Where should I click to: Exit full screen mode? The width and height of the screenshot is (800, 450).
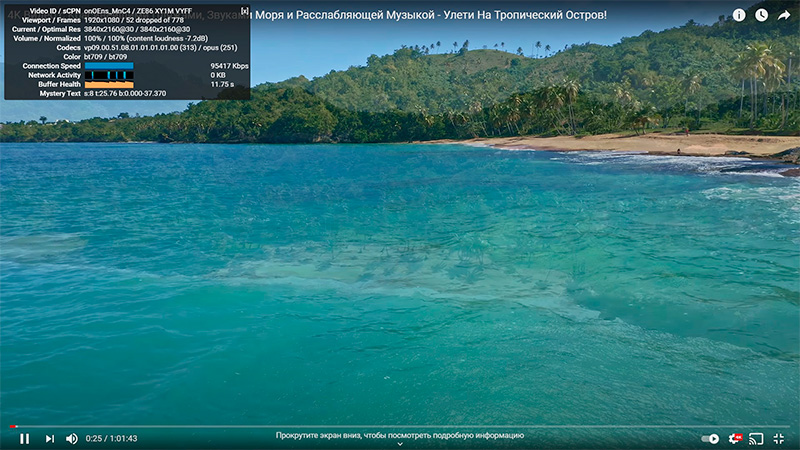pyautogui.click(x=779, y=438)
